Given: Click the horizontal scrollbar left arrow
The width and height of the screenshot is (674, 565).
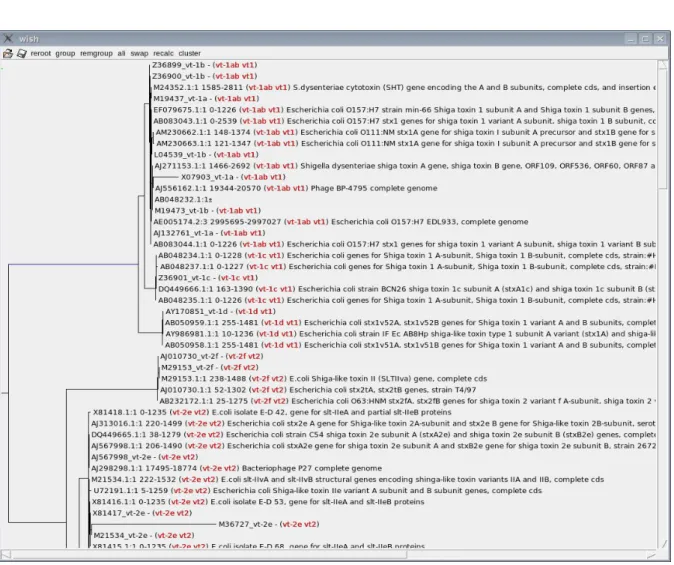Looking at the screenshot, I should tap(6, 555).
